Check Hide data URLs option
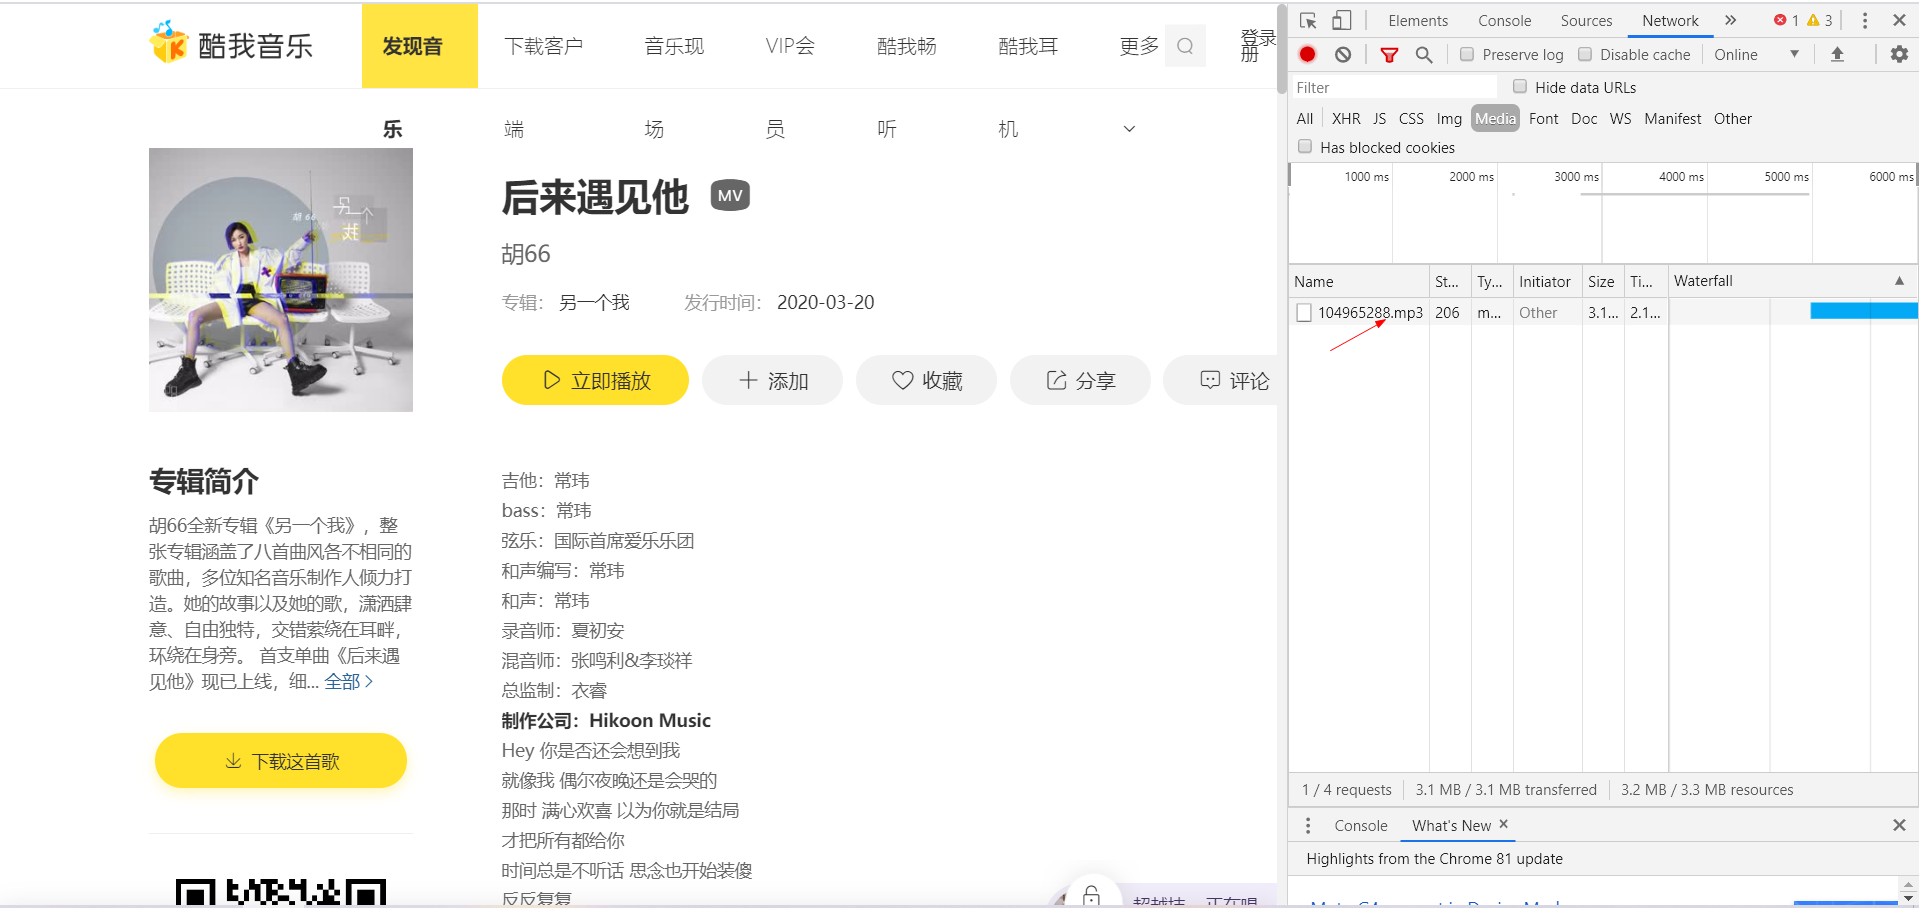Image resolution: width=1919 pixels, height=908 pixels. [1520, 86]
